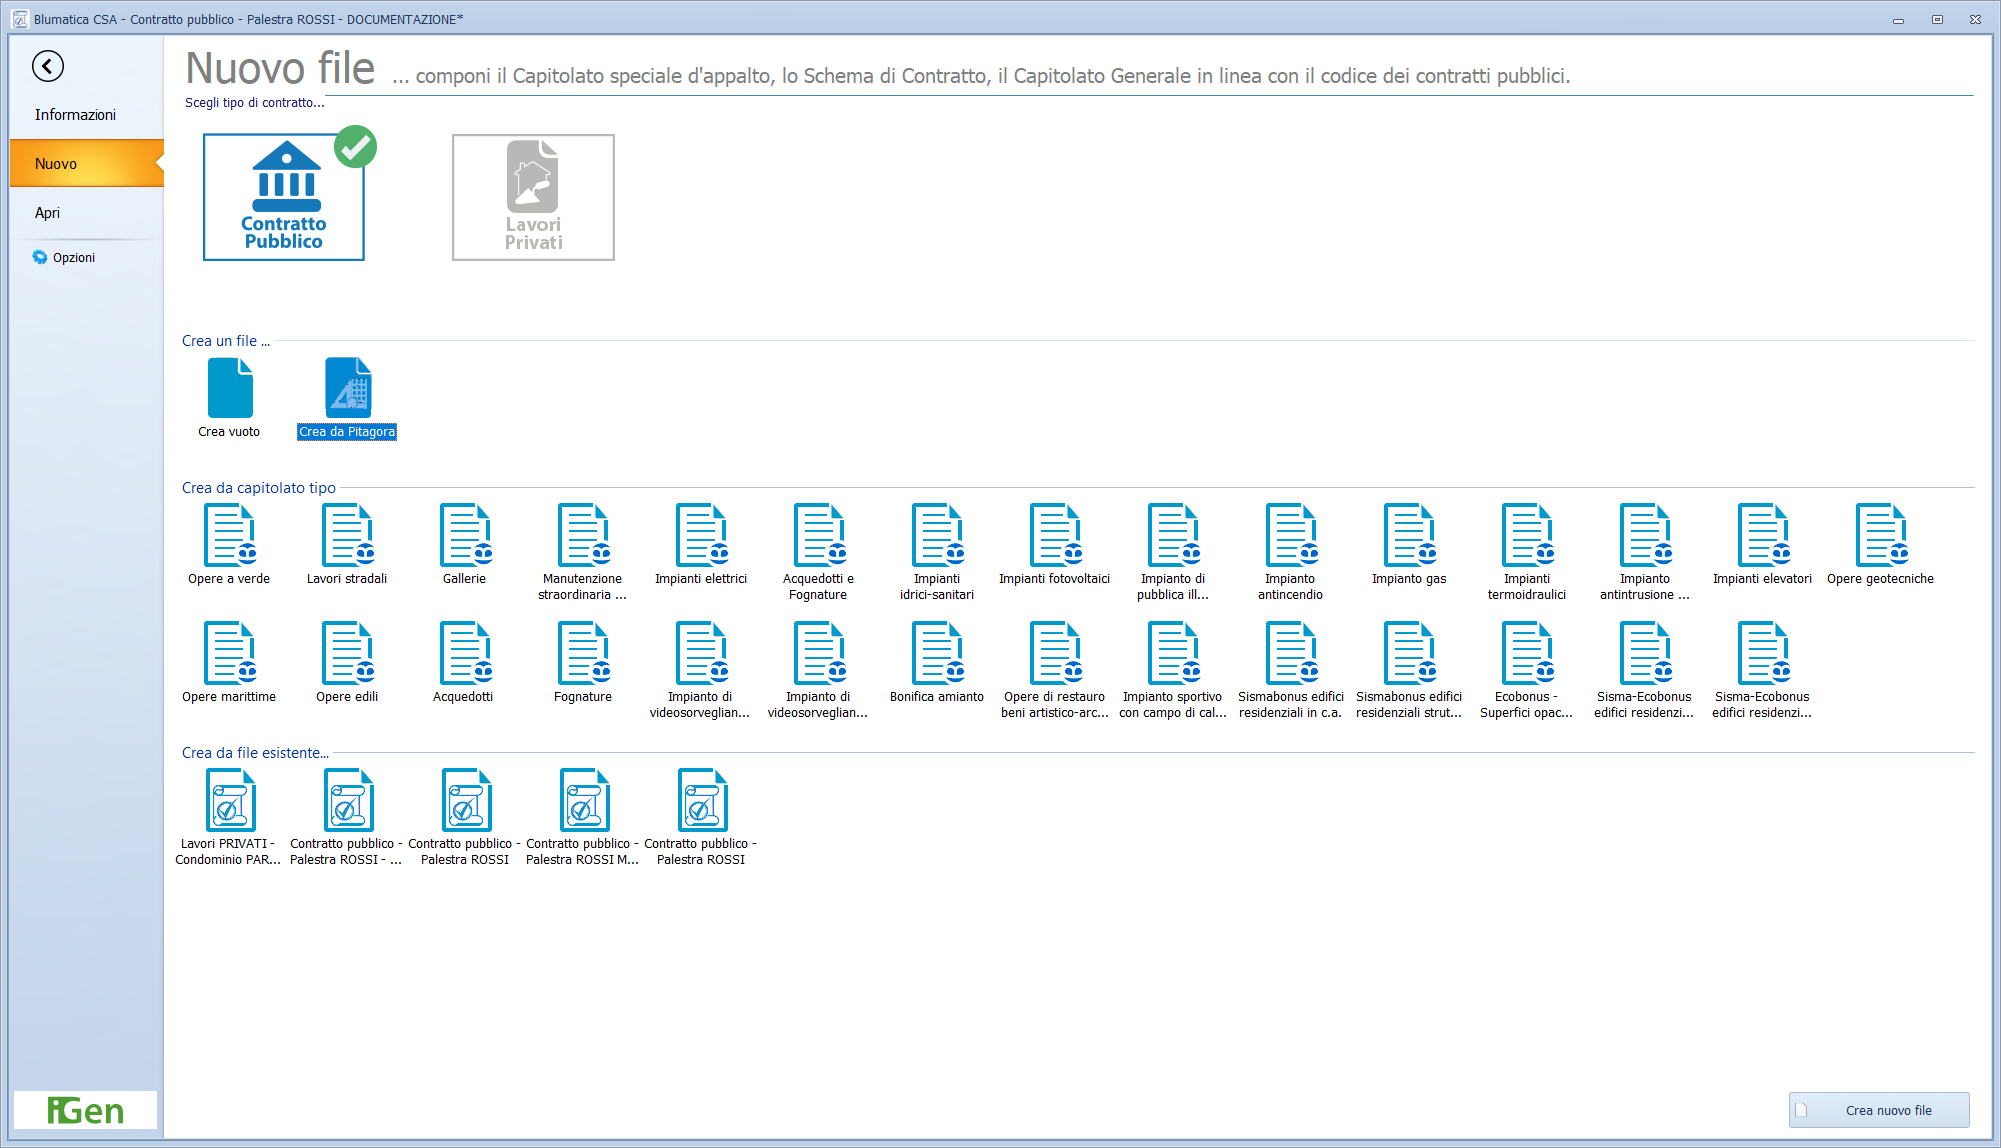Select the Crea vuoto blank file icon

click(x=230, y=398)
